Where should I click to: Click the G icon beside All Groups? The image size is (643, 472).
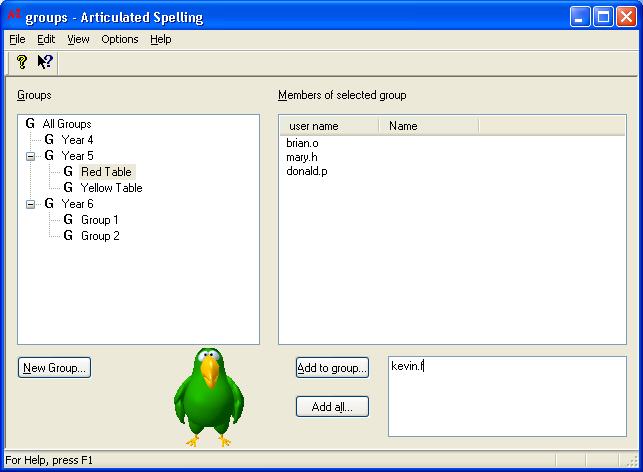tap(30, 124)
